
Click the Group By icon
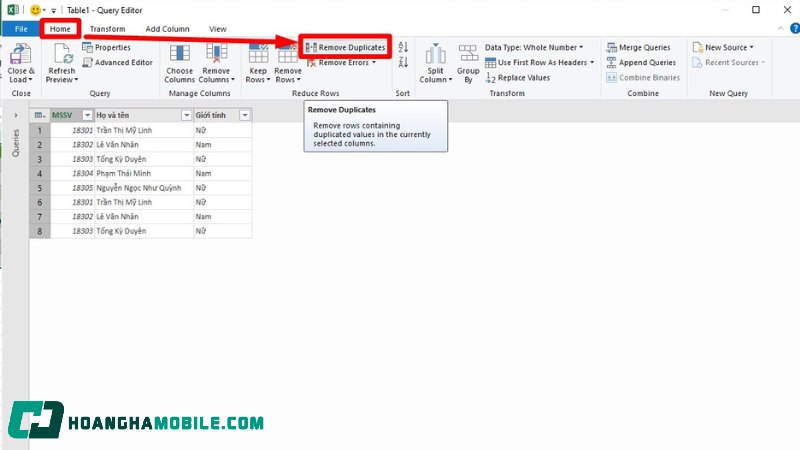point(468,54)
